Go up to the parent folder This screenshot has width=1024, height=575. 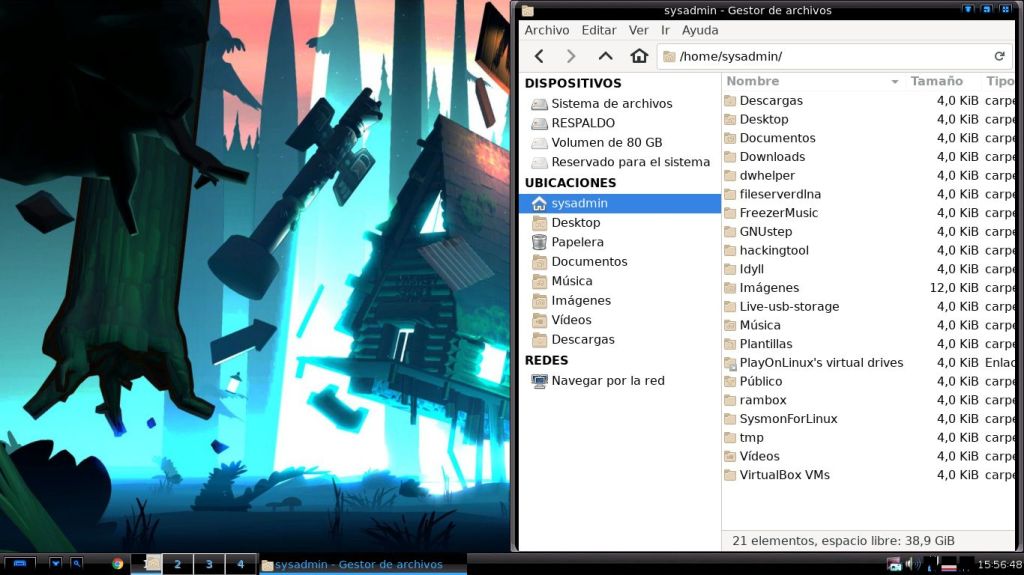point(605,56)
